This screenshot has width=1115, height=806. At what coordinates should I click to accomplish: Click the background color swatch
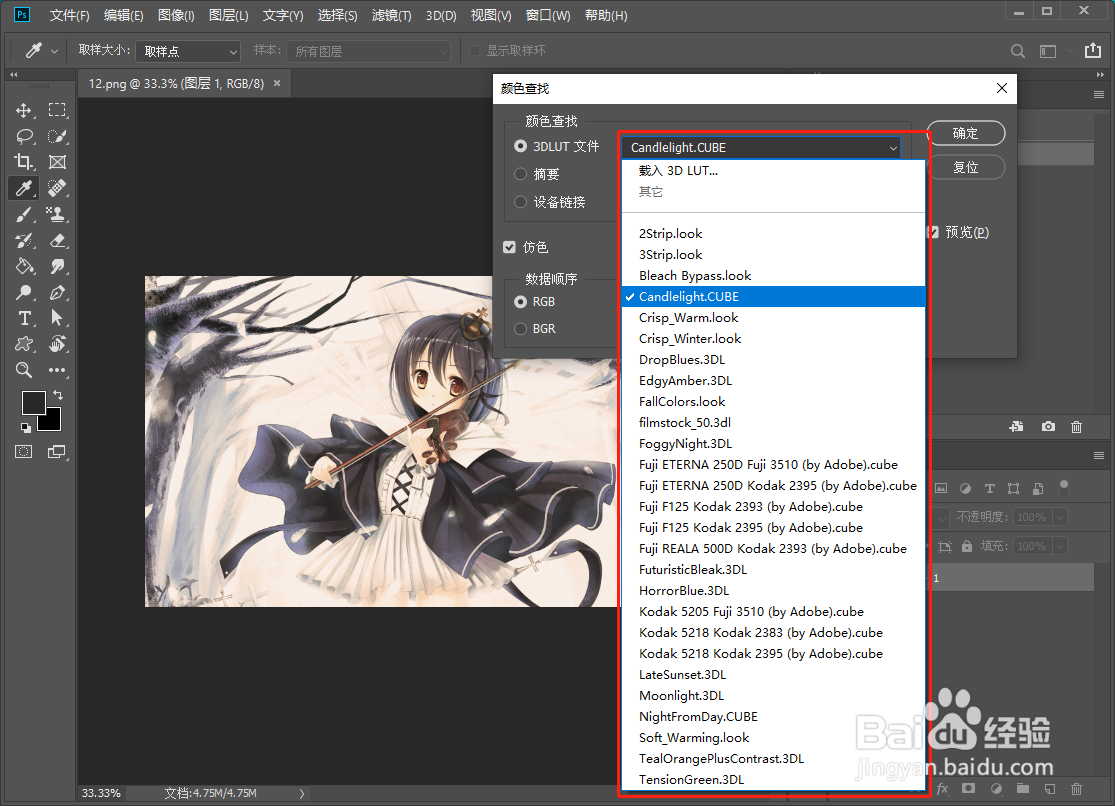pos(52,422)
